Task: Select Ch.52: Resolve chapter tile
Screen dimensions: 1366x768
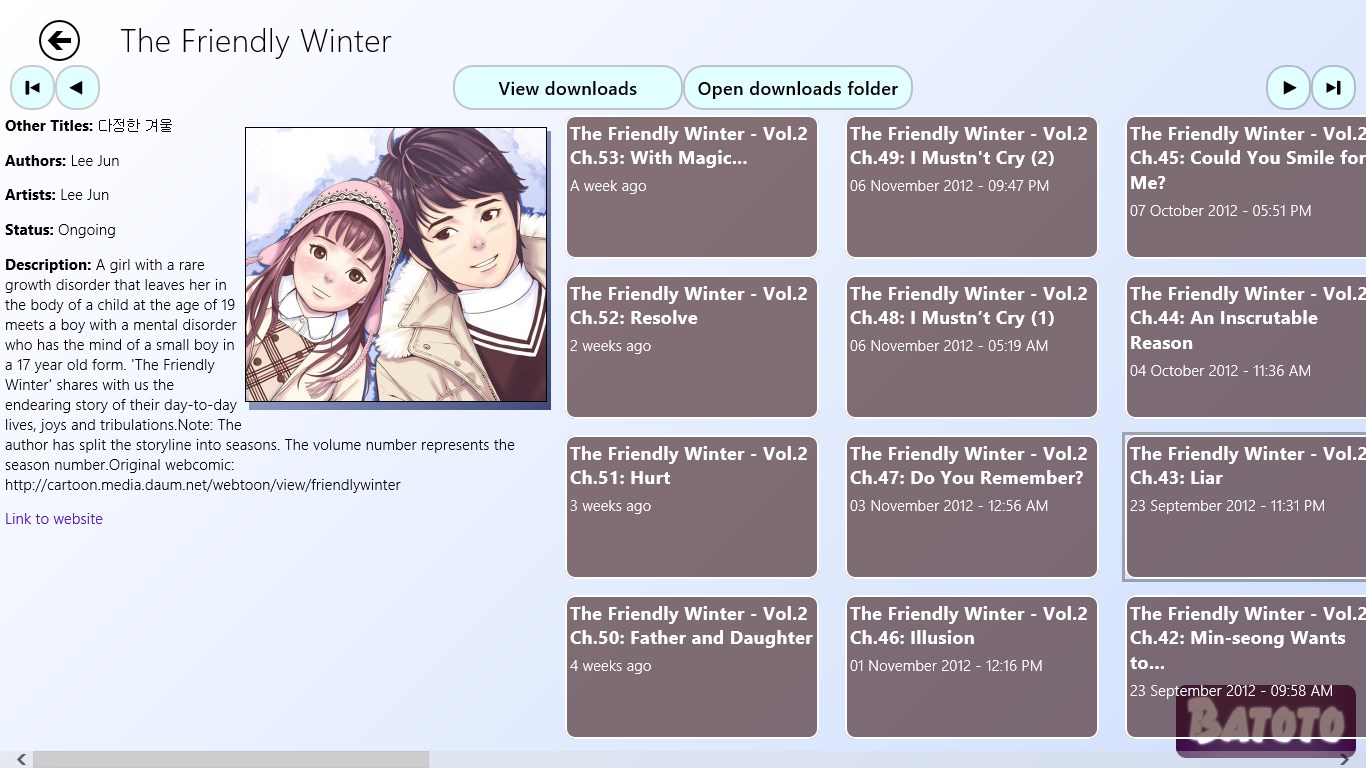Action: pyautogui.click(x=692, y=347)
